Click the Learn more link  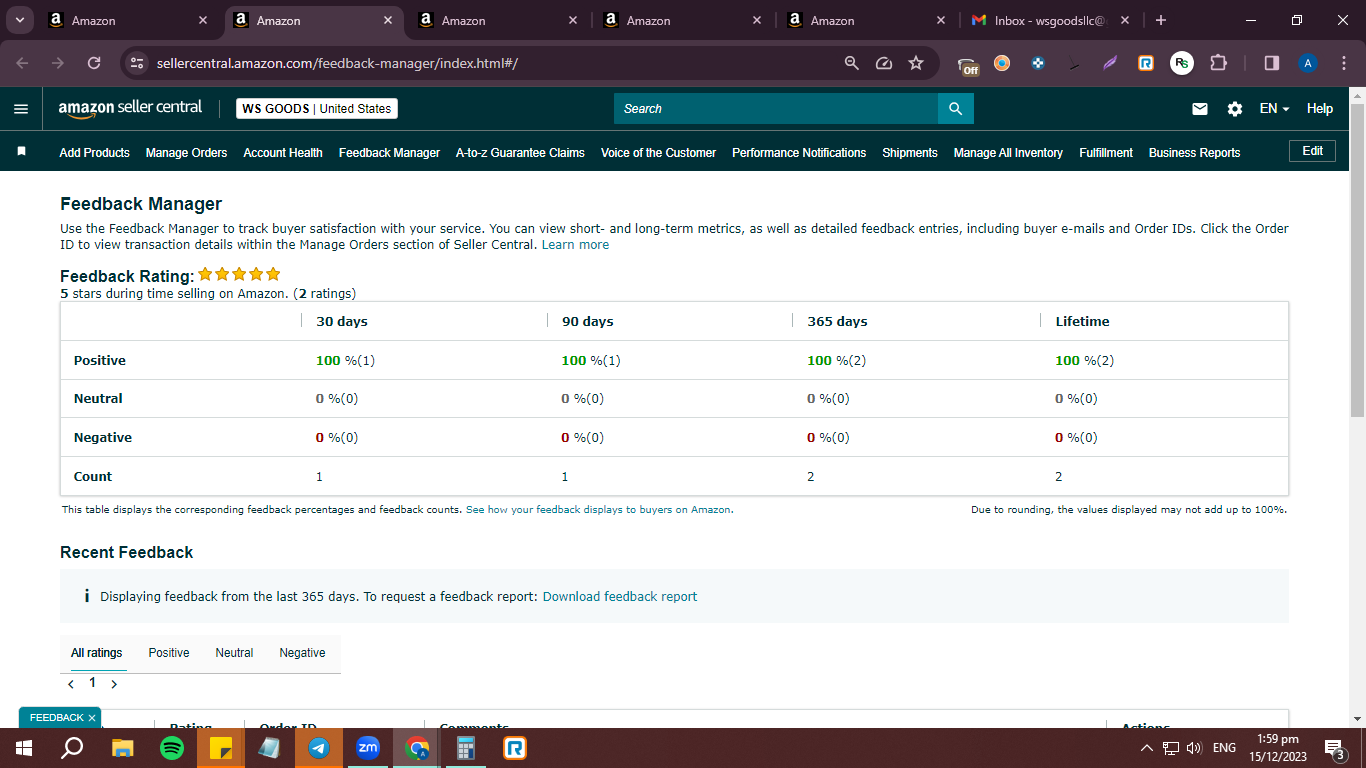click(575, 245)
